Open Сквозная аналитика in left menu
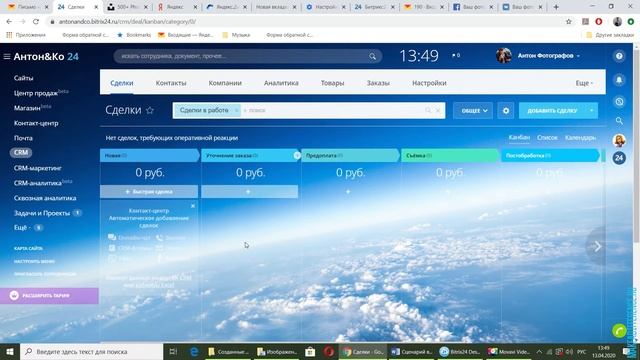Screen dimensions: 640x360 pos(45,198)
